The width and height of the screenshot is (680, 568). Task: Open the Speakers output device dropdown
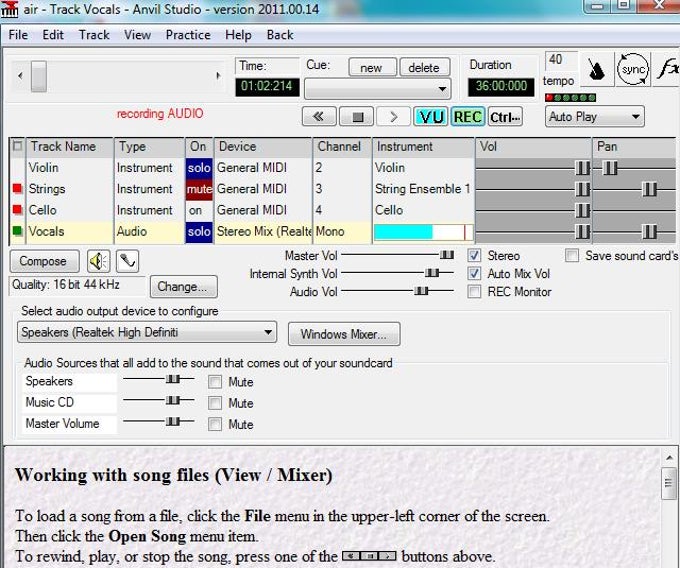tap(147, 333)
